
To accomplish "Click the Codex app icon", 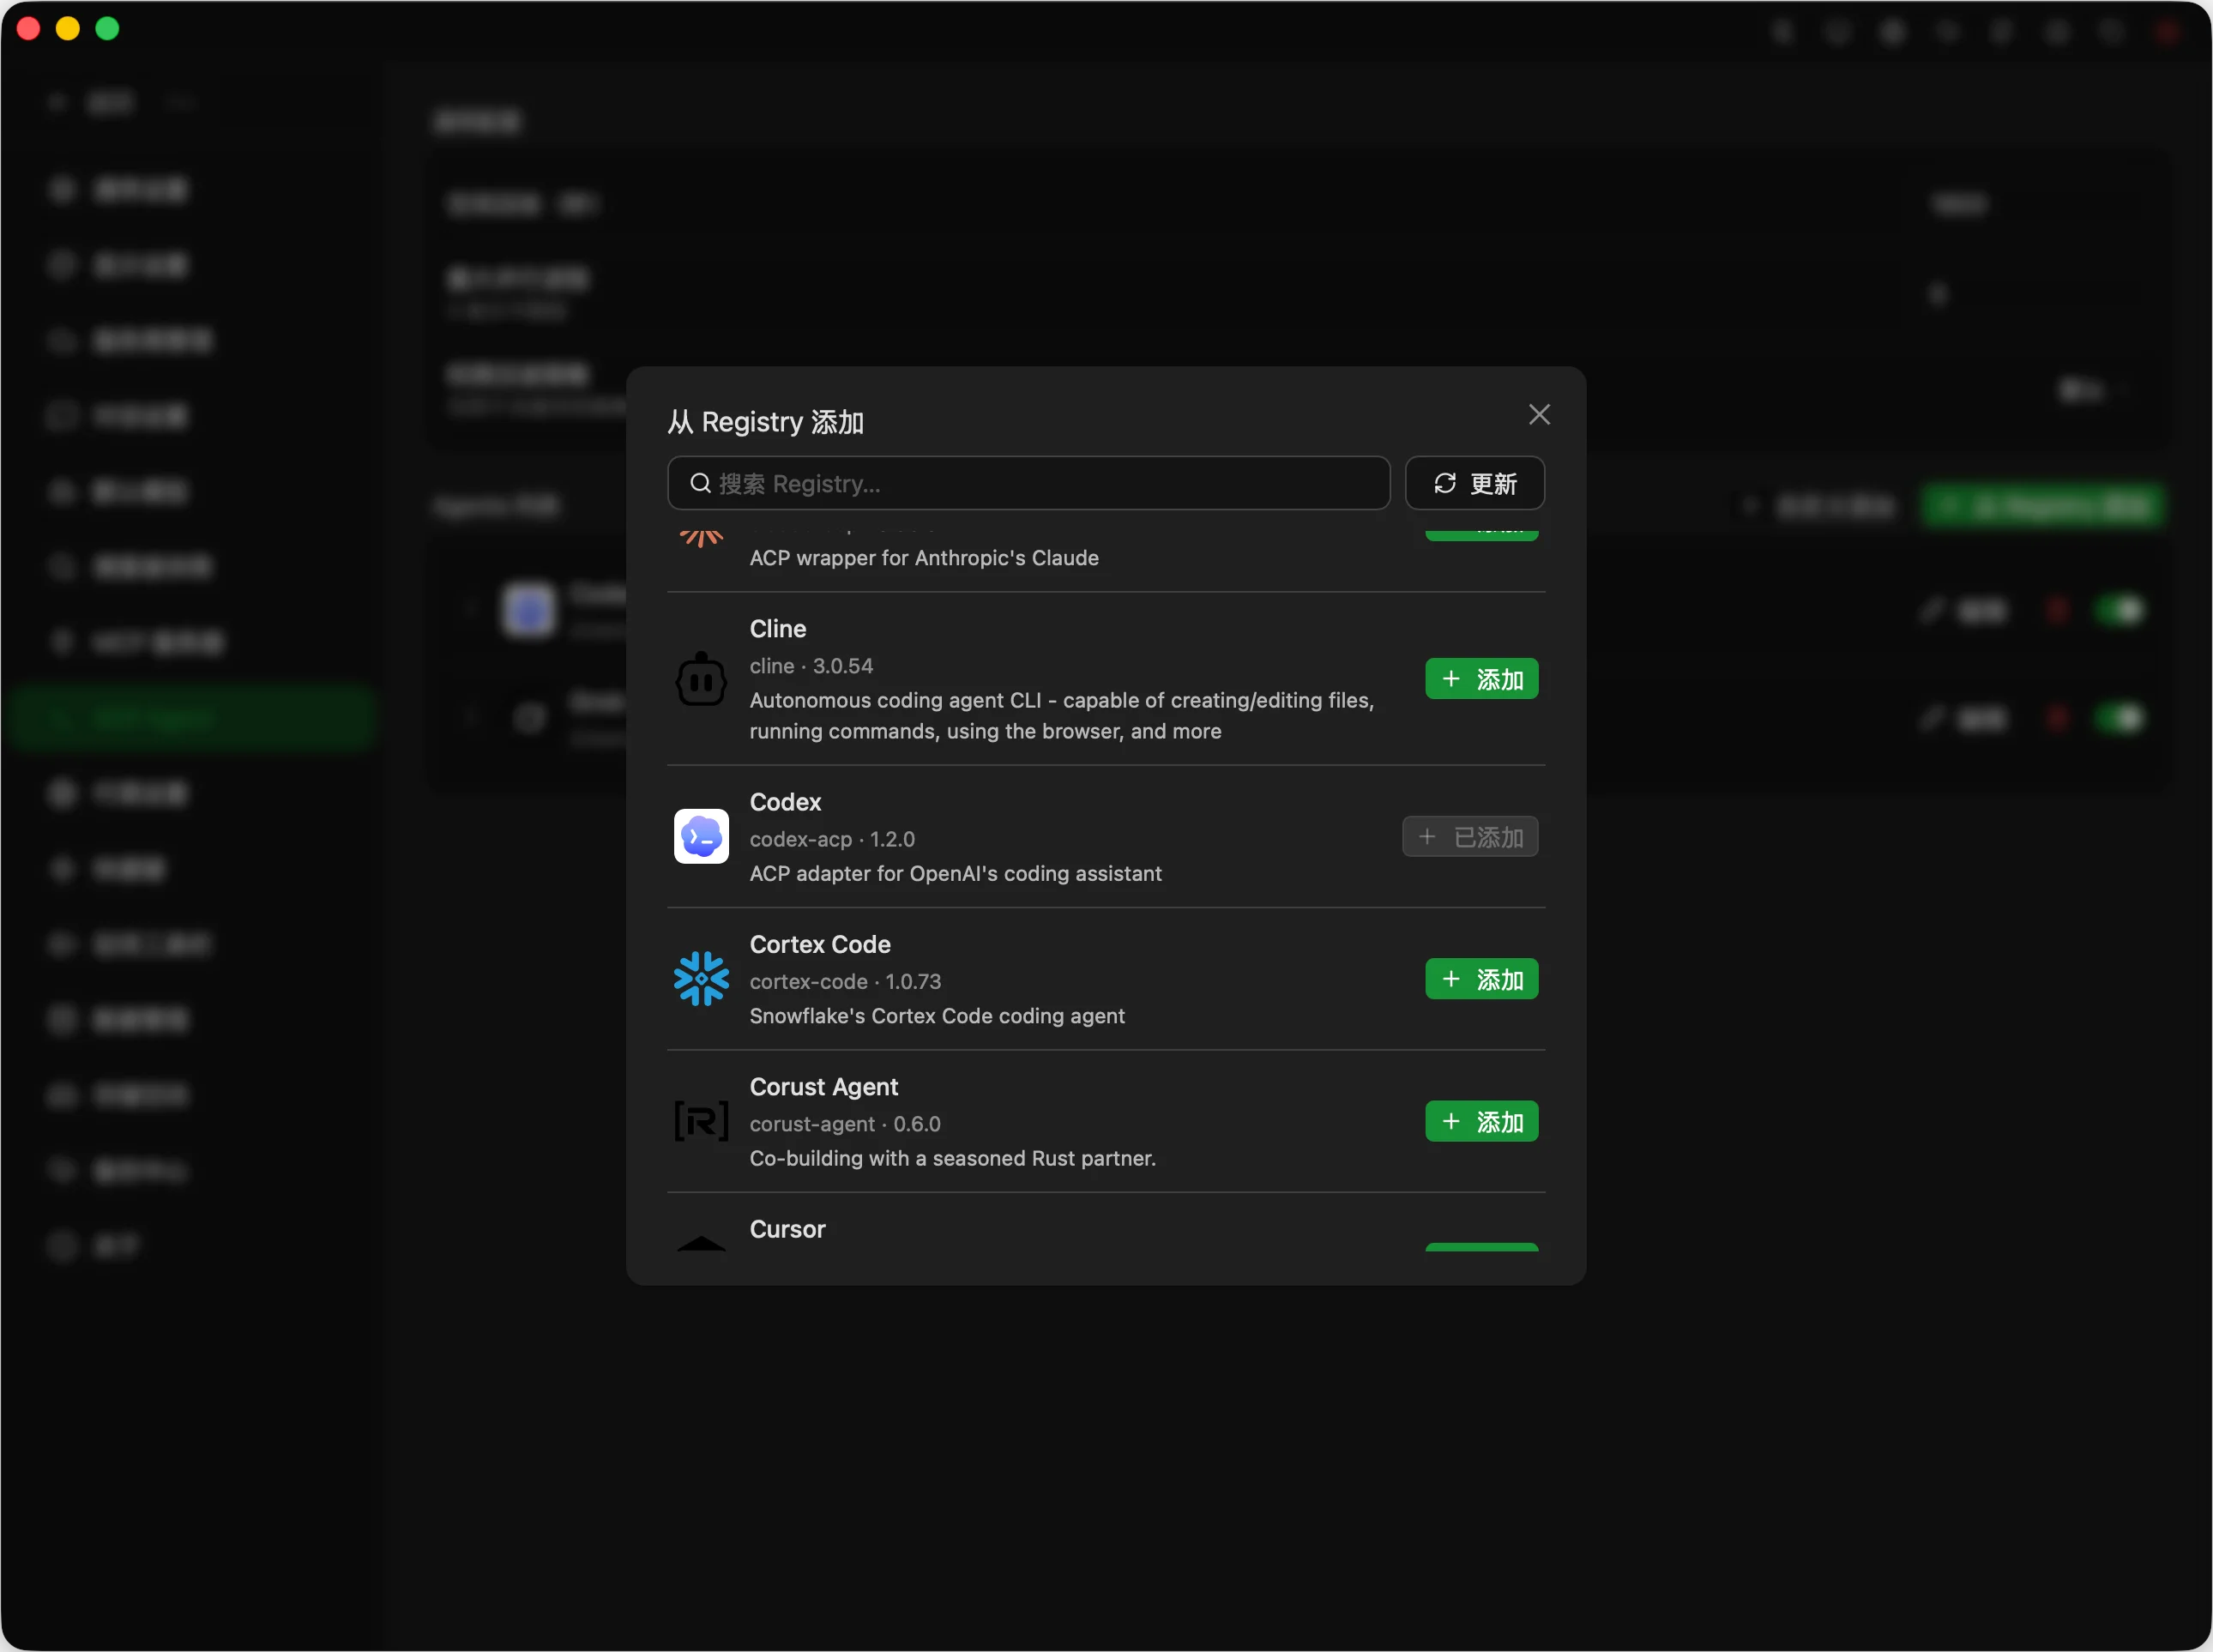I will click(x=701, y=837).
